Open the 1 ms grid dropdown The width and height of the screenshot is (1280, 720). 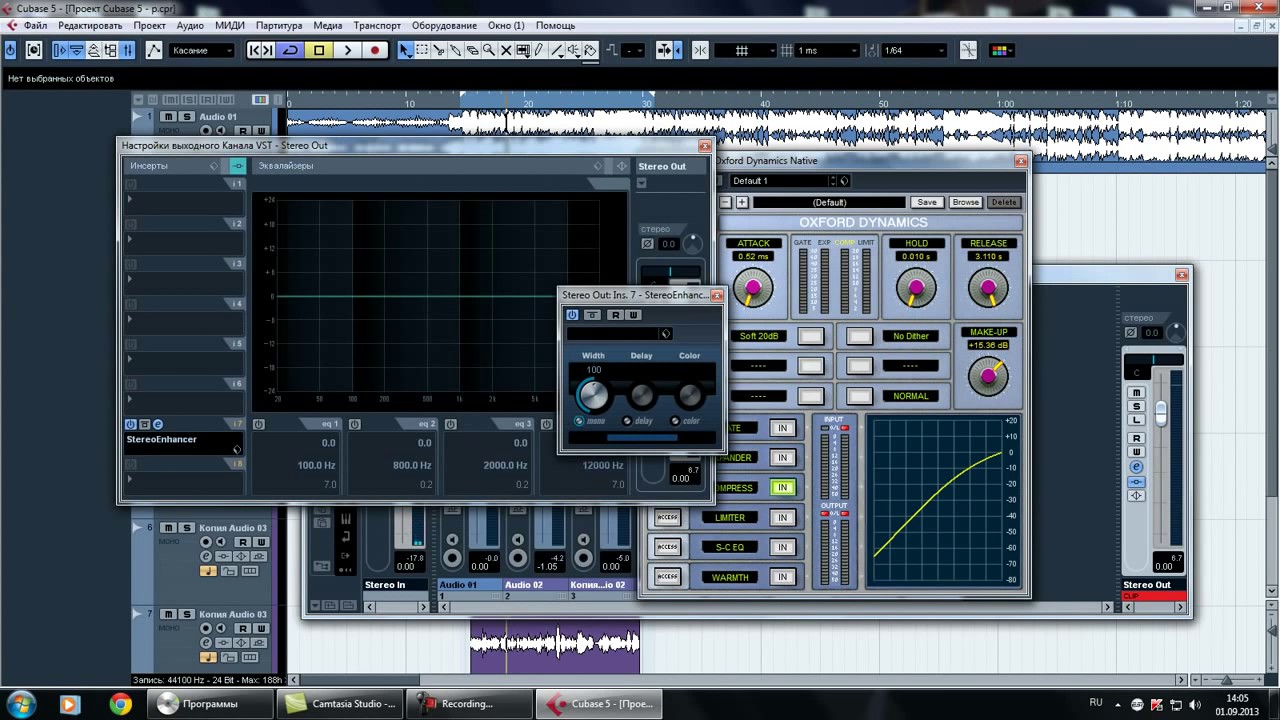[827, 50]
